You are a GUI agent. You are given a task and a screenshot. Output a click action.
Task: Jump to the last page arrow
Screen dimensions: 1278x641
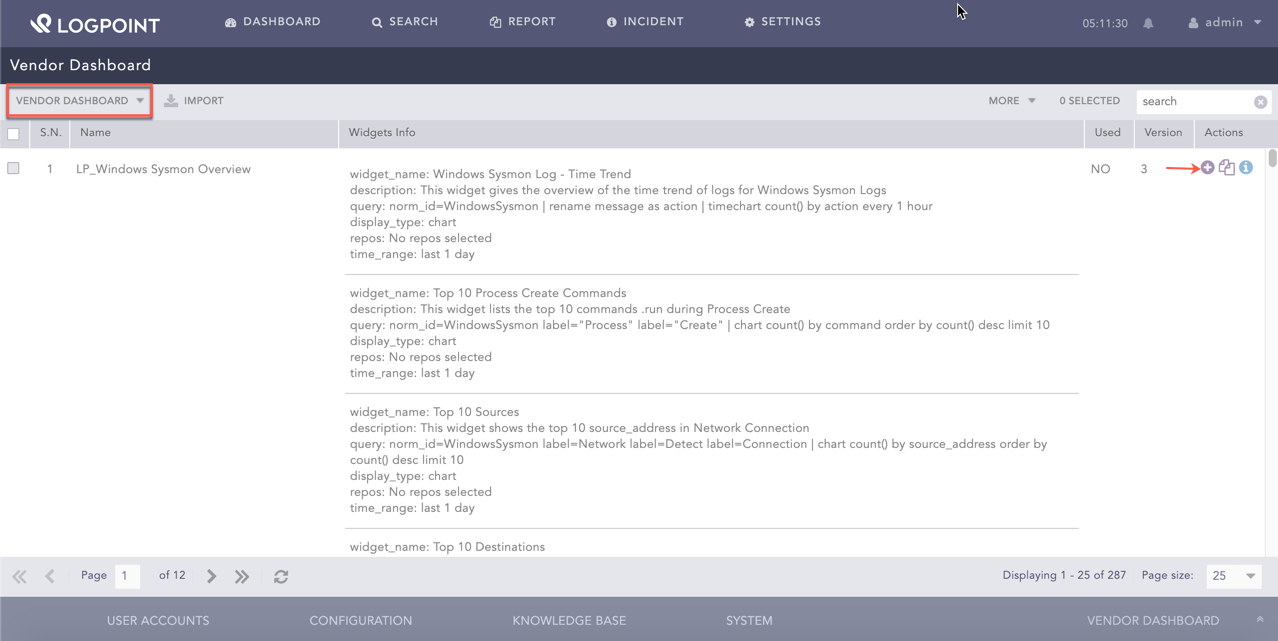242,576
